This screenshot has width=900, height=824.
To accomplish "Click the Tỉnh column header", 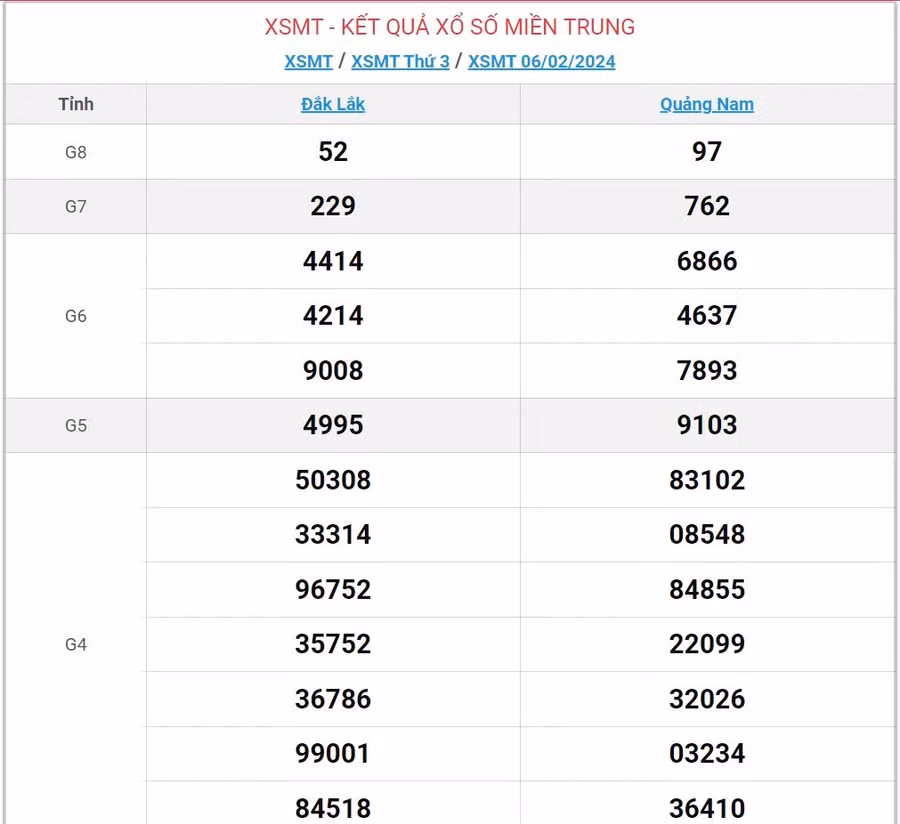I will point(76,104).
